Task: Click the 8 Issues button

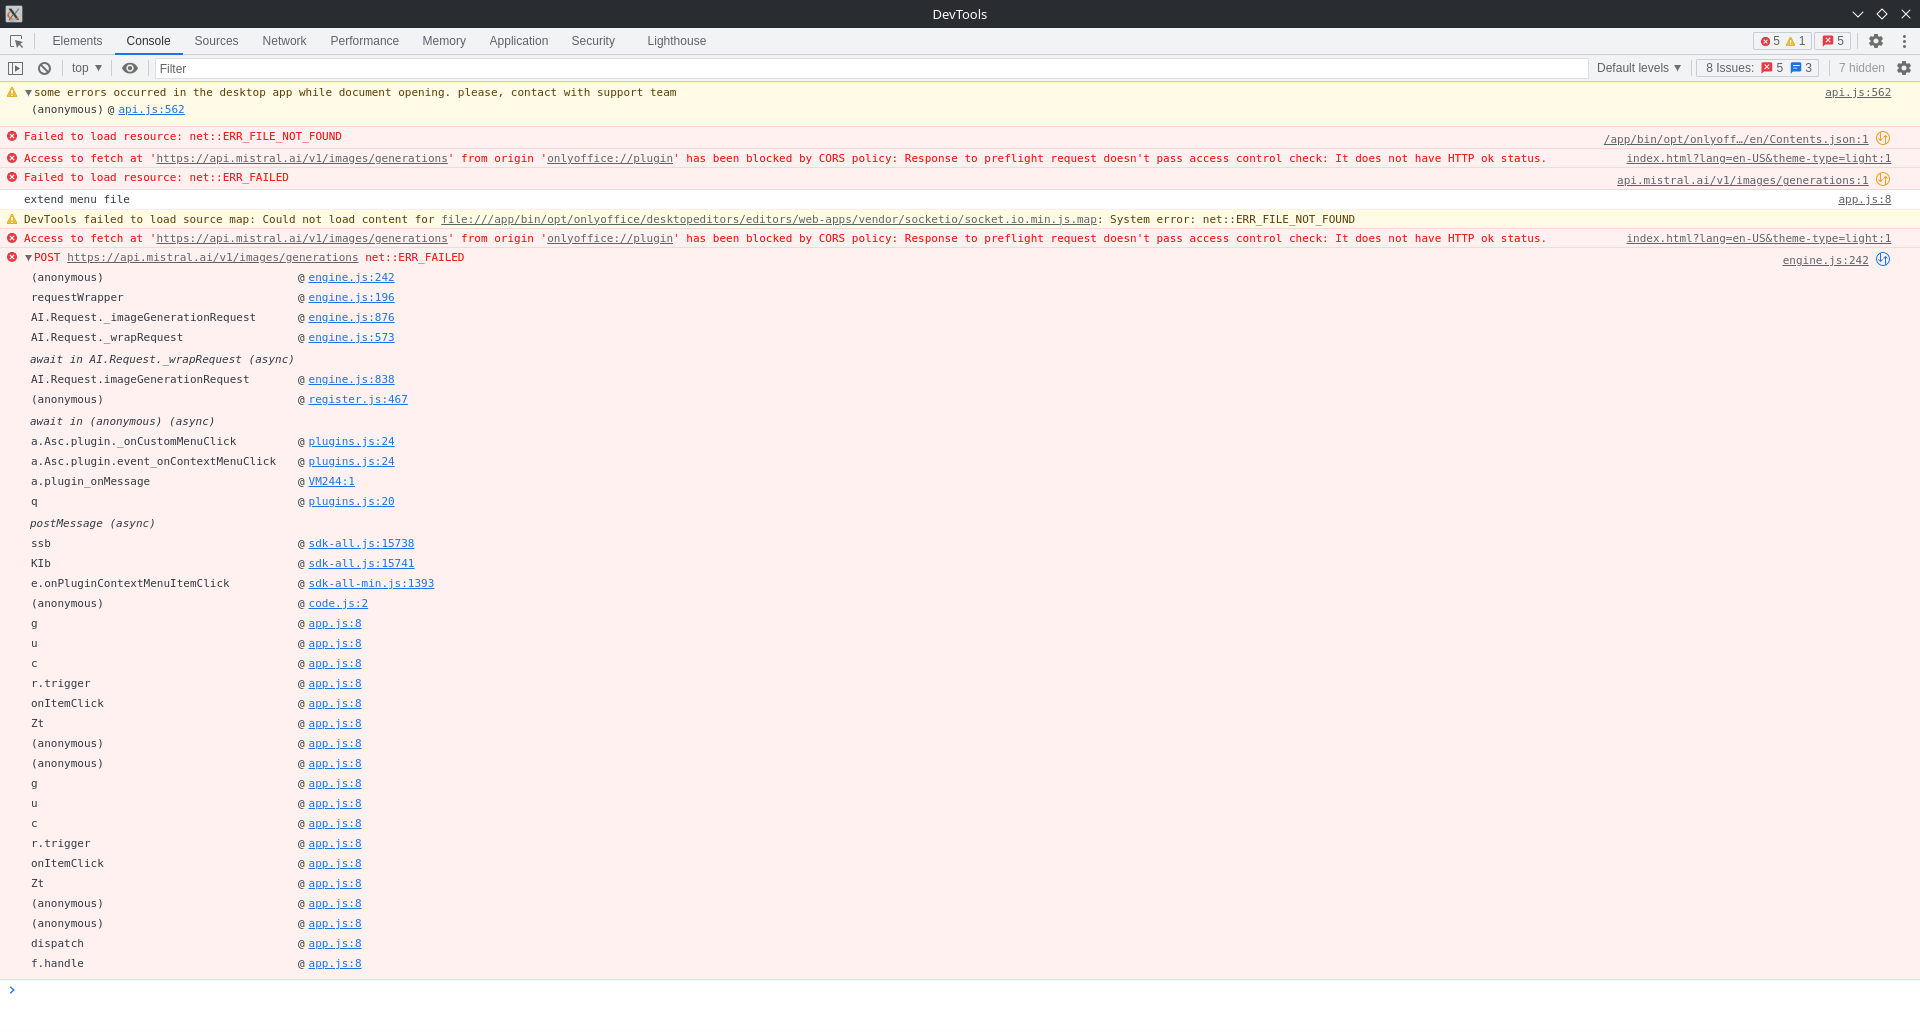Action: 1756,68
